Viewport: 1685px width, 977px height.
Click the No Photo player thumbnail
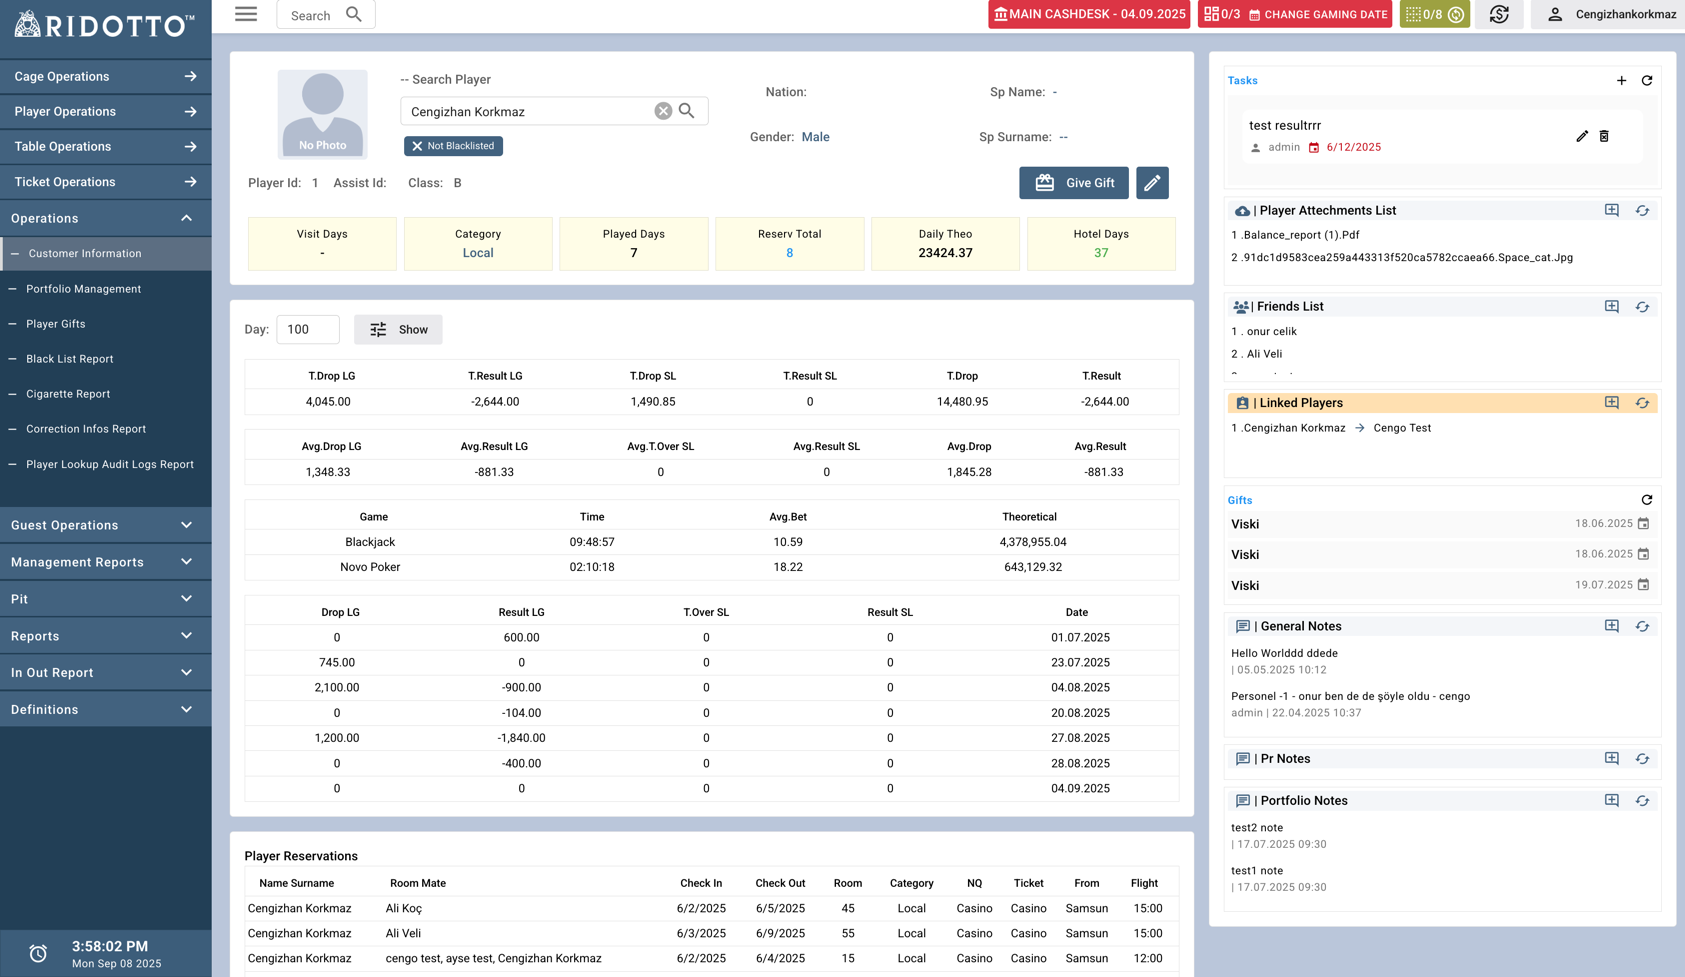(322, 114)
